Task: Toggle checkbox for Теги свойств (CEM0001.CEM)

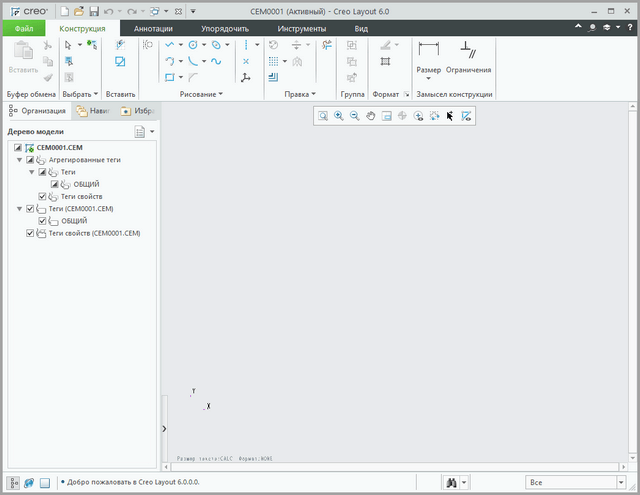Action: 30,233
